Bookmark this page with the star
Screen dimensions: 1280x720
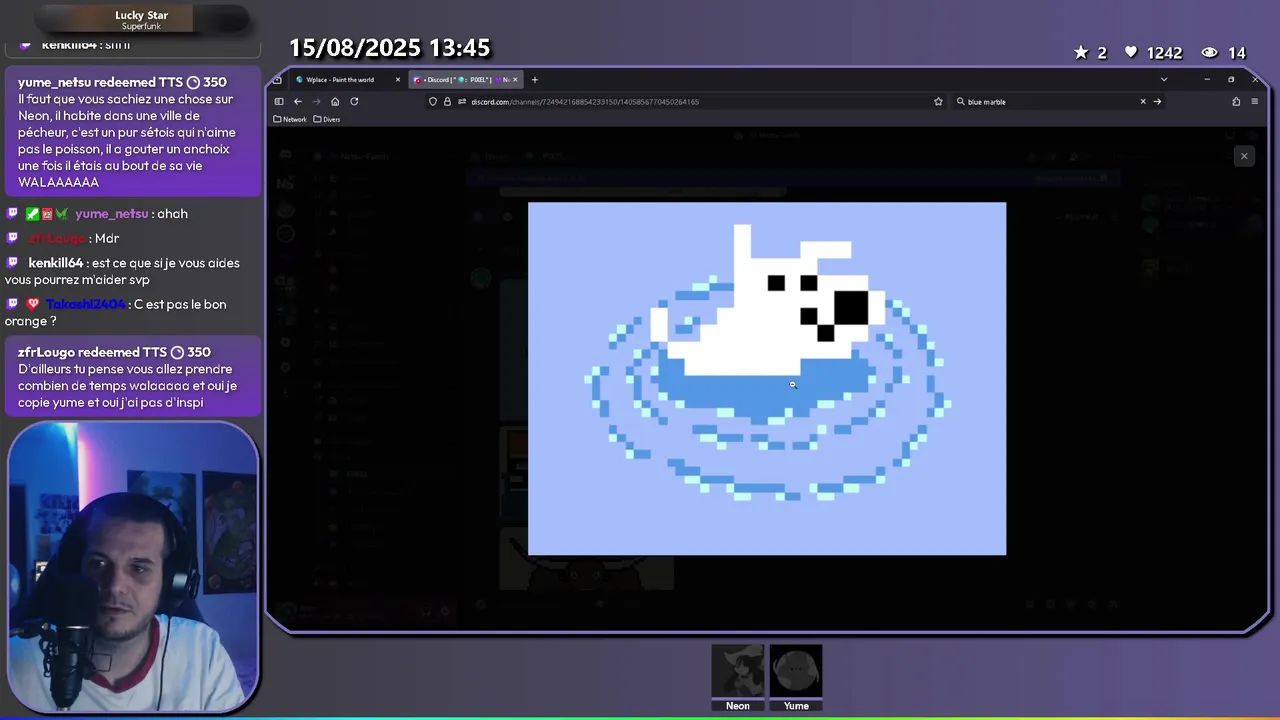(938, 101)
